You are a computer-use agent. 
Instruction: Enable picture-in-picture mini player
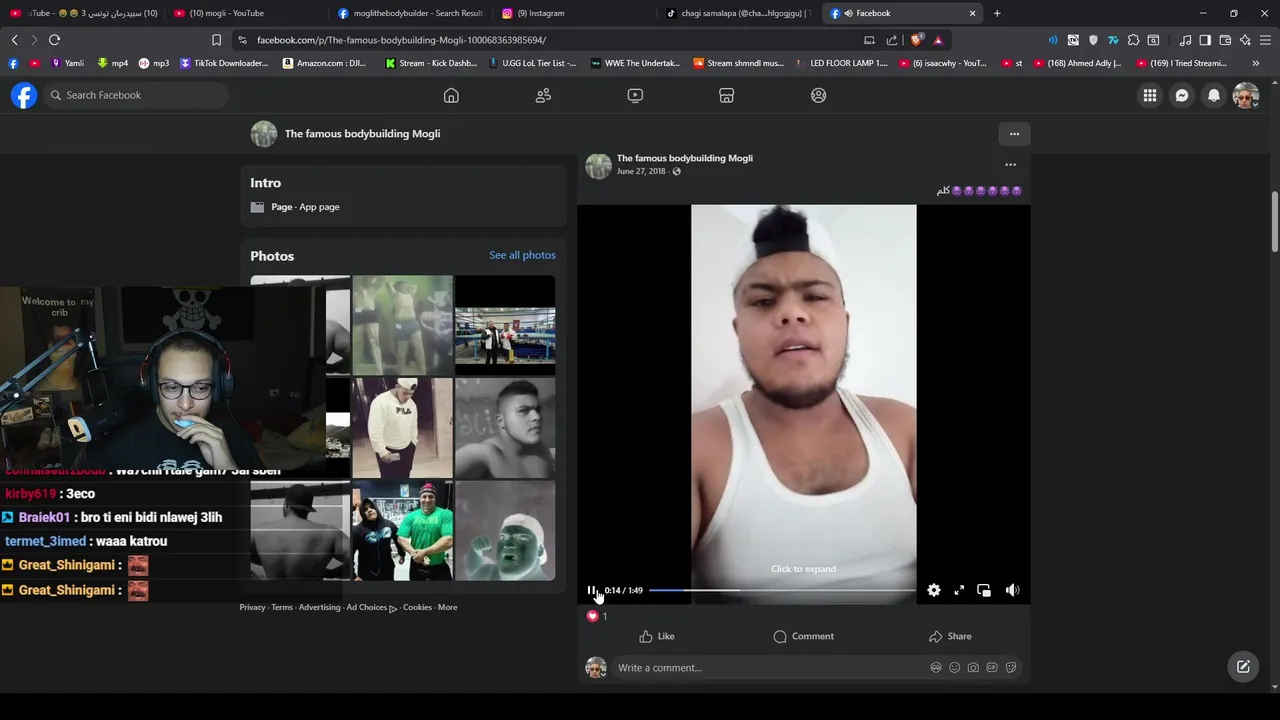click(x=984, y=590)
